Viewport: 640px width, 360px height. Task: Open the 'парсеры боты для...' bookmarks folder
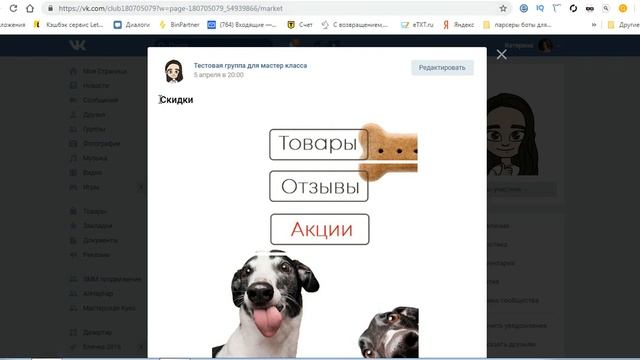[517, 25]
